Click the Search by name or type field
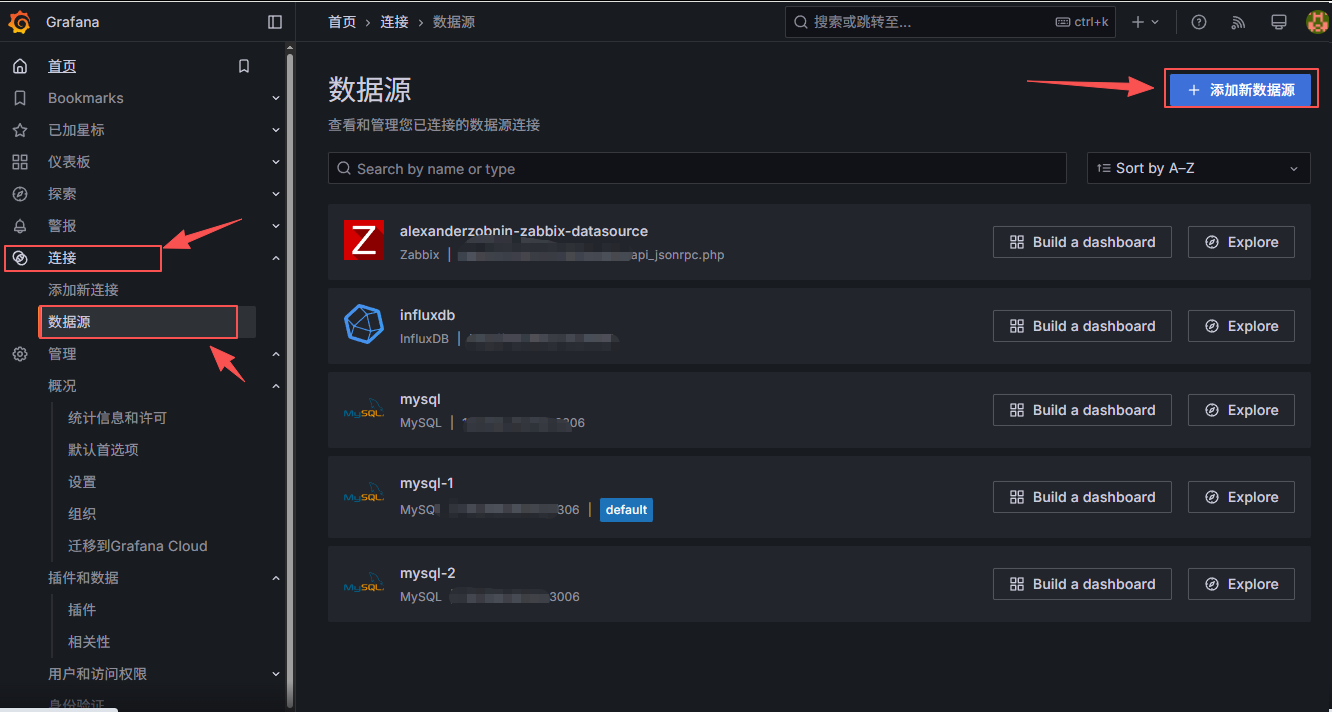The image size is (1332, 712). 697,167
